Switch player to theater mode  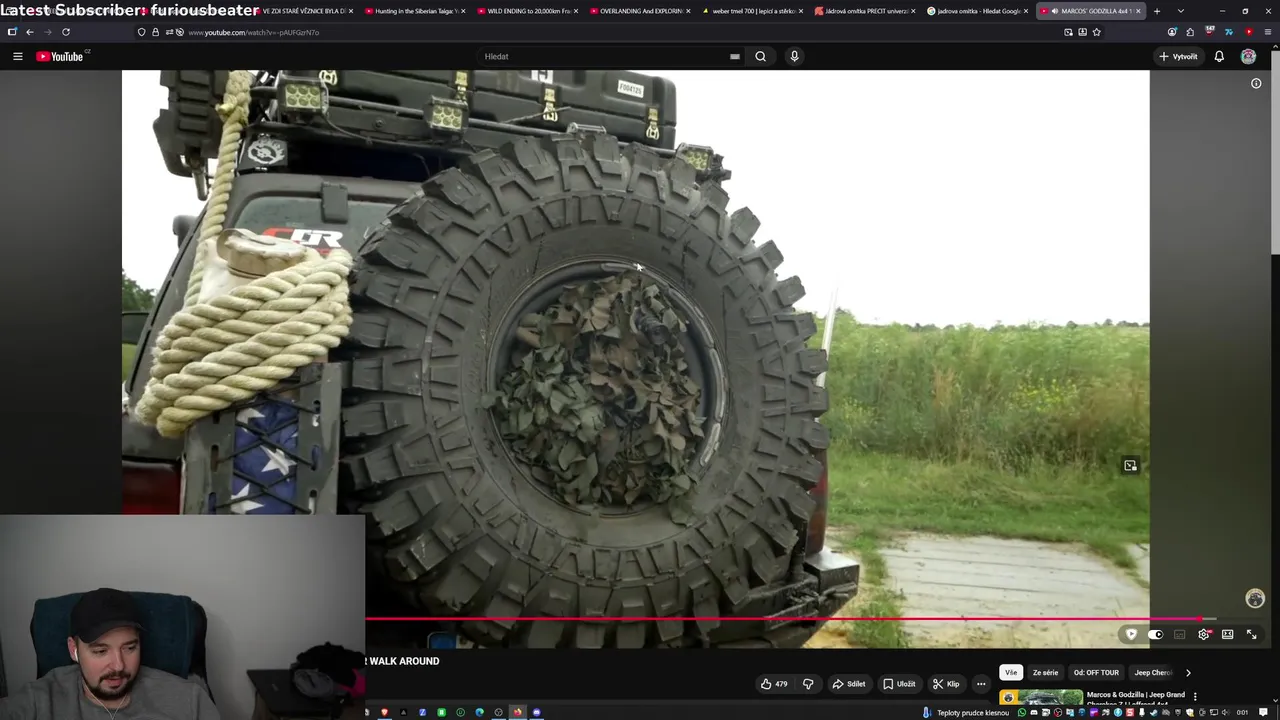(x=1228, y=634)
